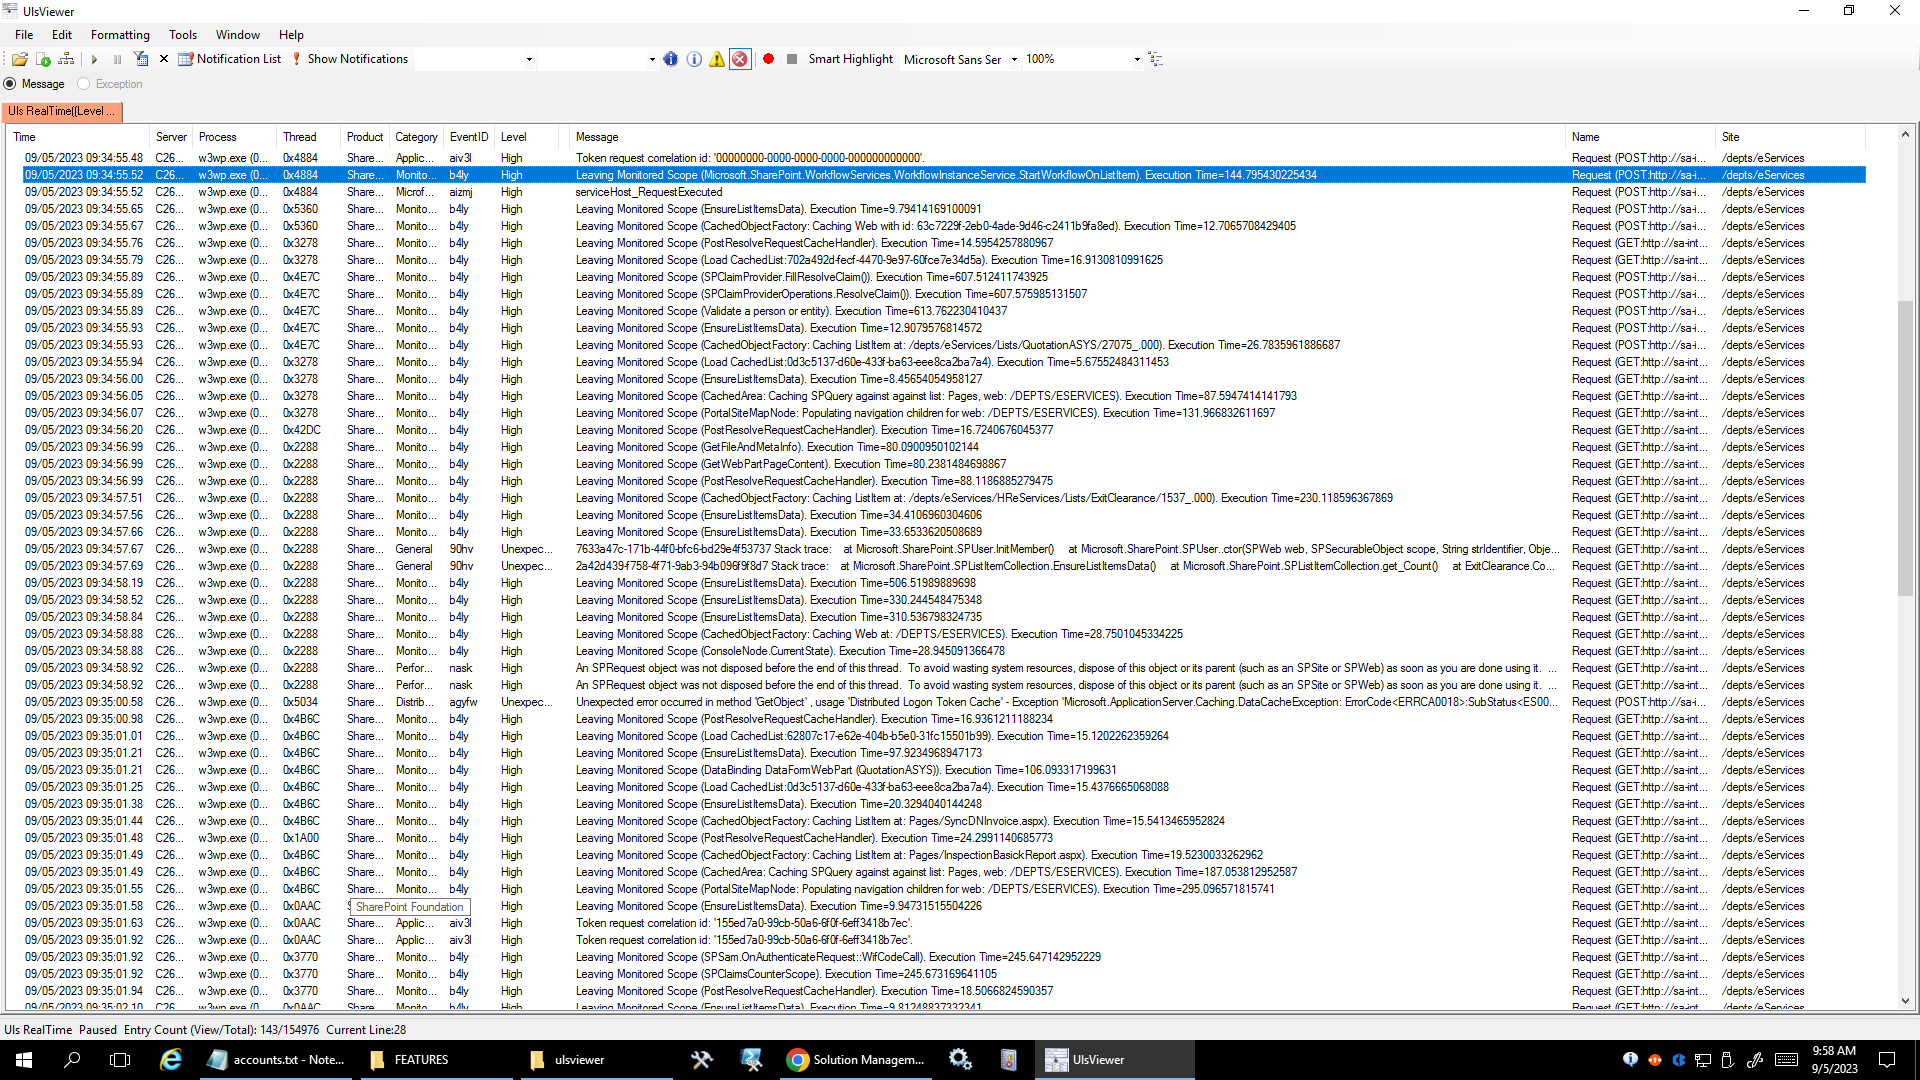Viewport: 1920px width, 1080px height.
Task: Select the GetFileAndMetaInfo monitored scope row
Action: click(944, 447)
